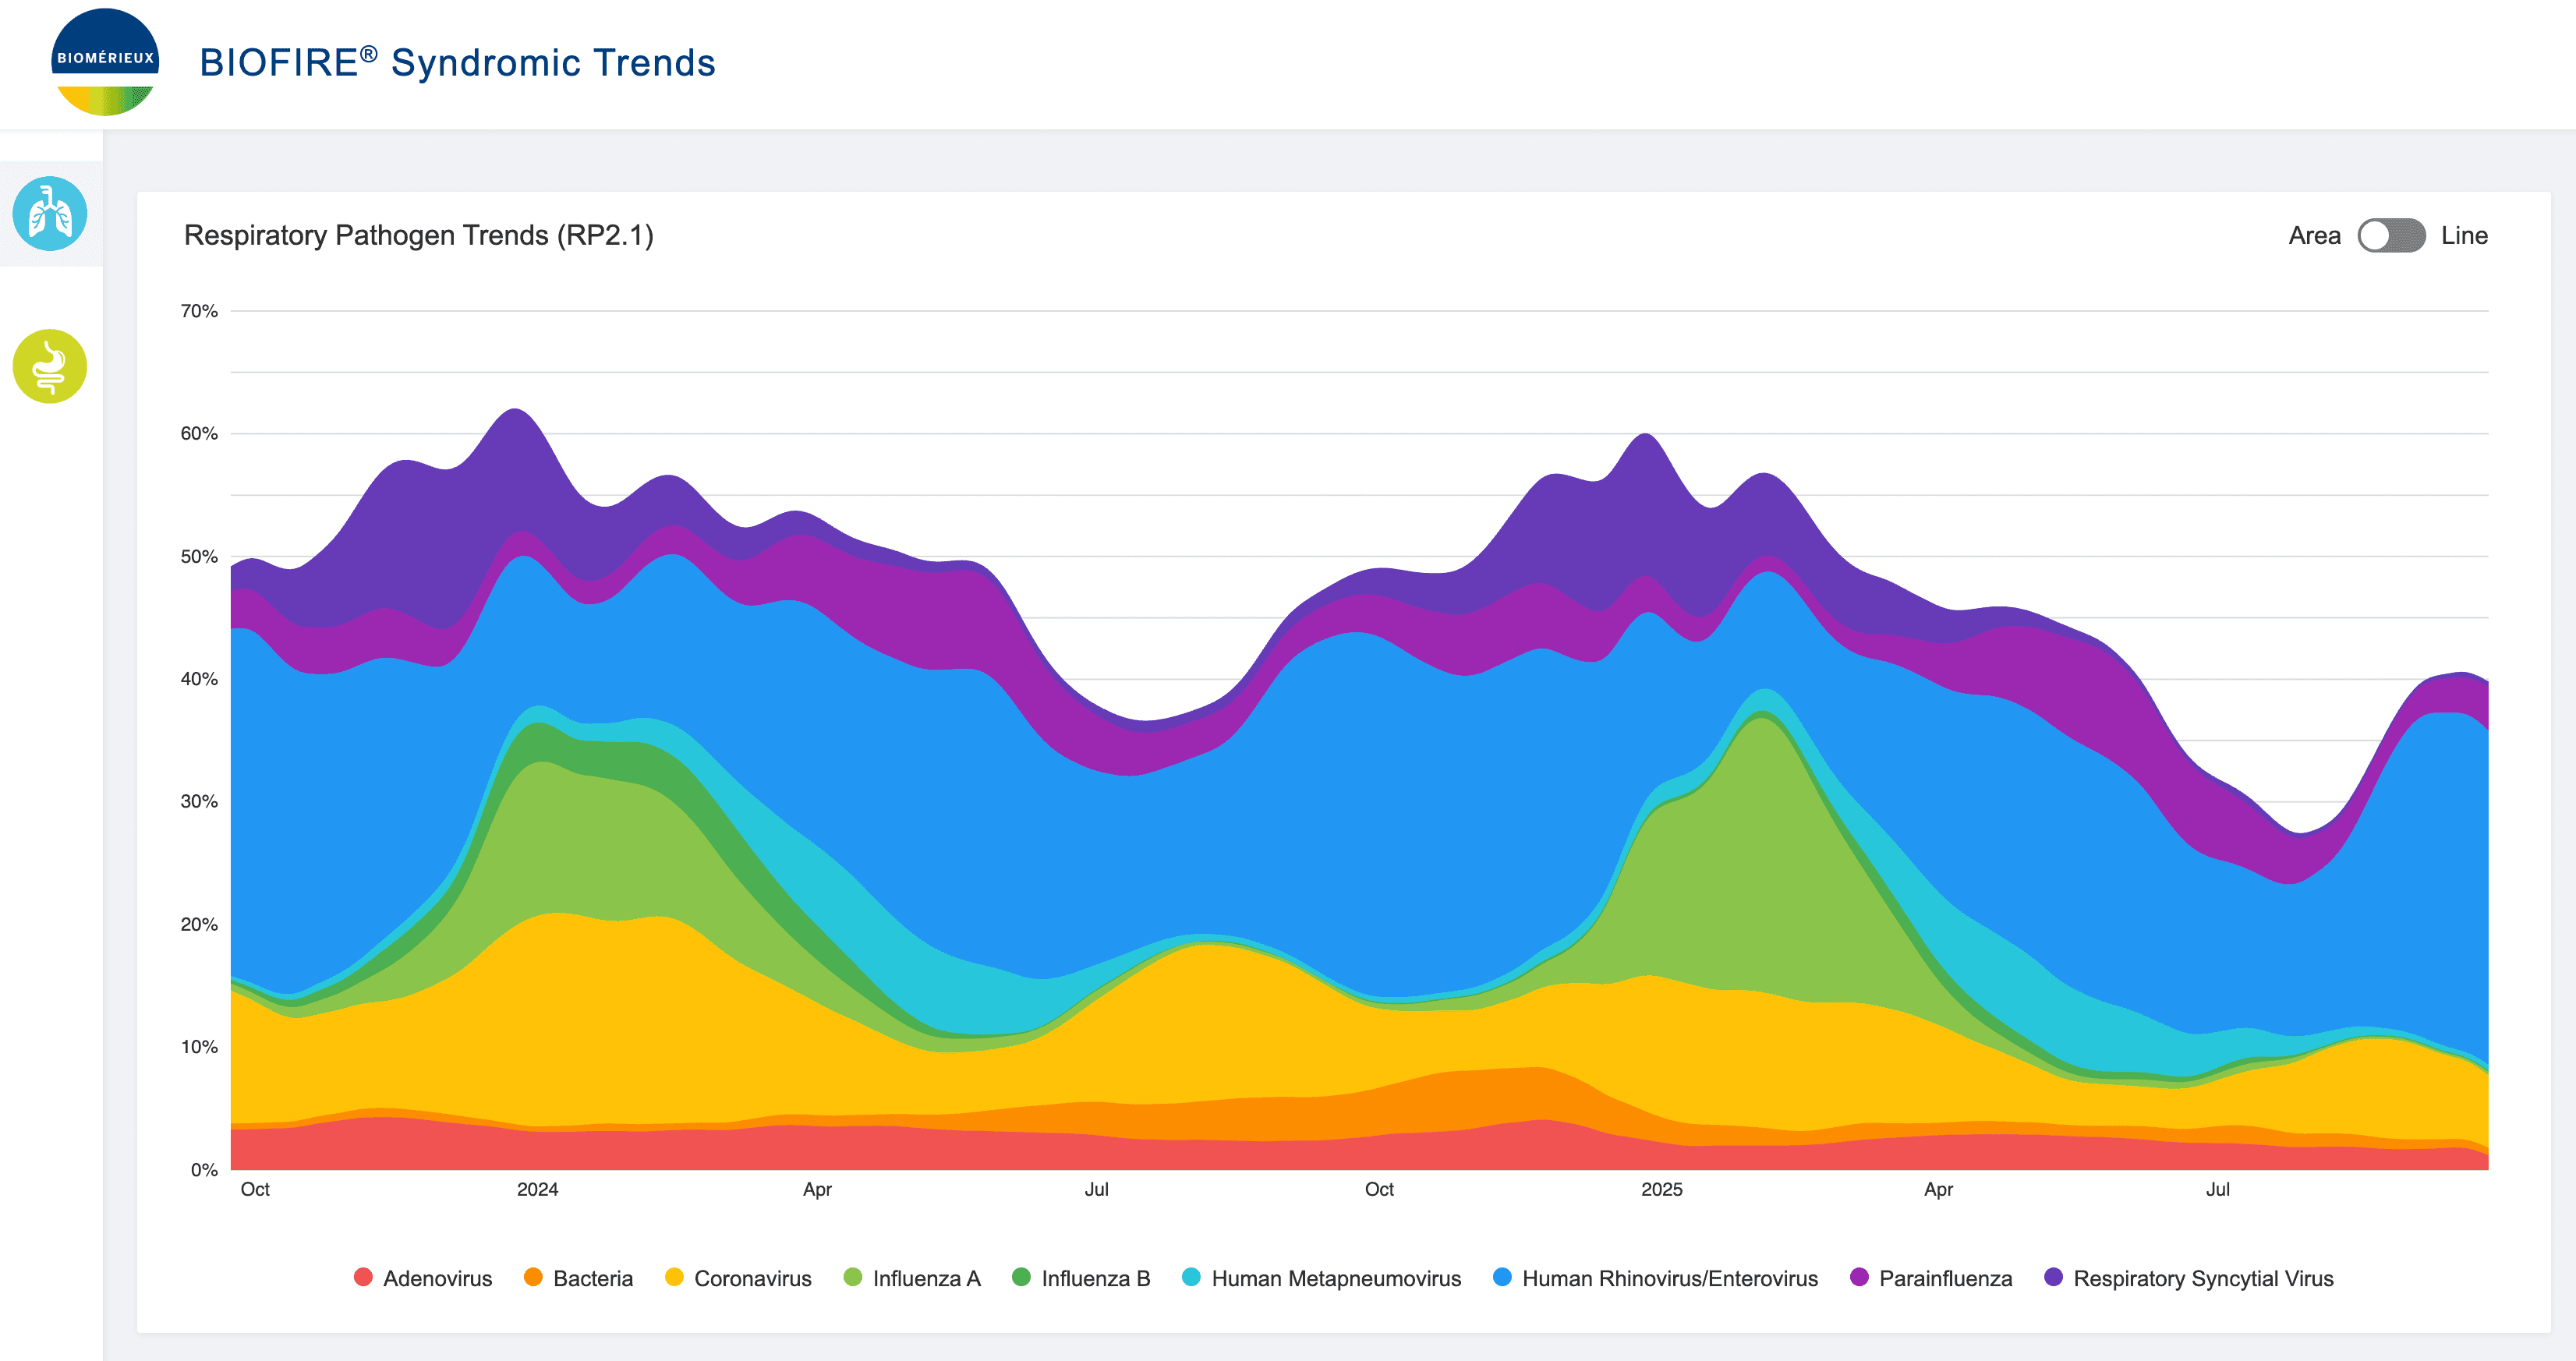Click the bioMérieux logo
This screenshot has height=1361, width=2576.
click(x=105, y=62)
